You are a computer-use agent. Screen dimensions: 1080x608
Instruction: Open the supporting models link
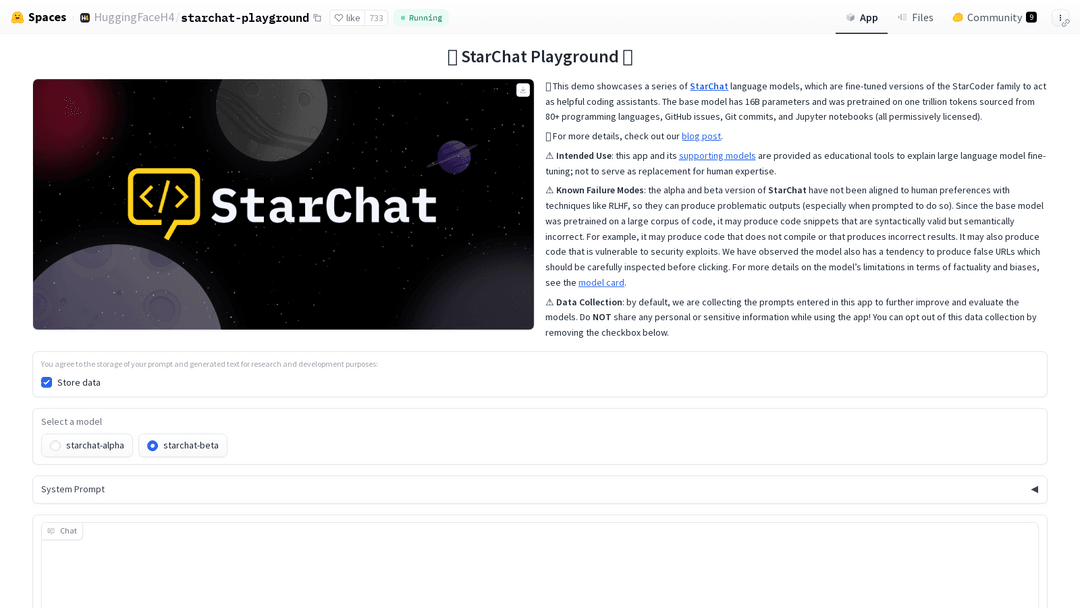point(717,156)
